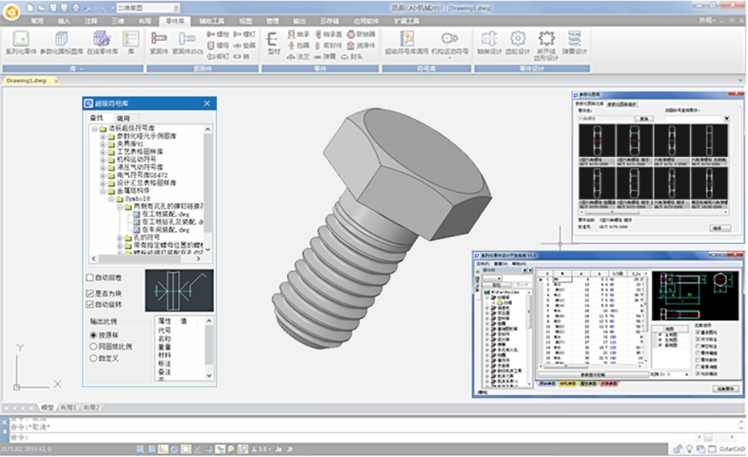Click the 轴类设计 shaft design icon
Image resolution: width=748 pixels, height=457 pixels.
tap(490, 39)
